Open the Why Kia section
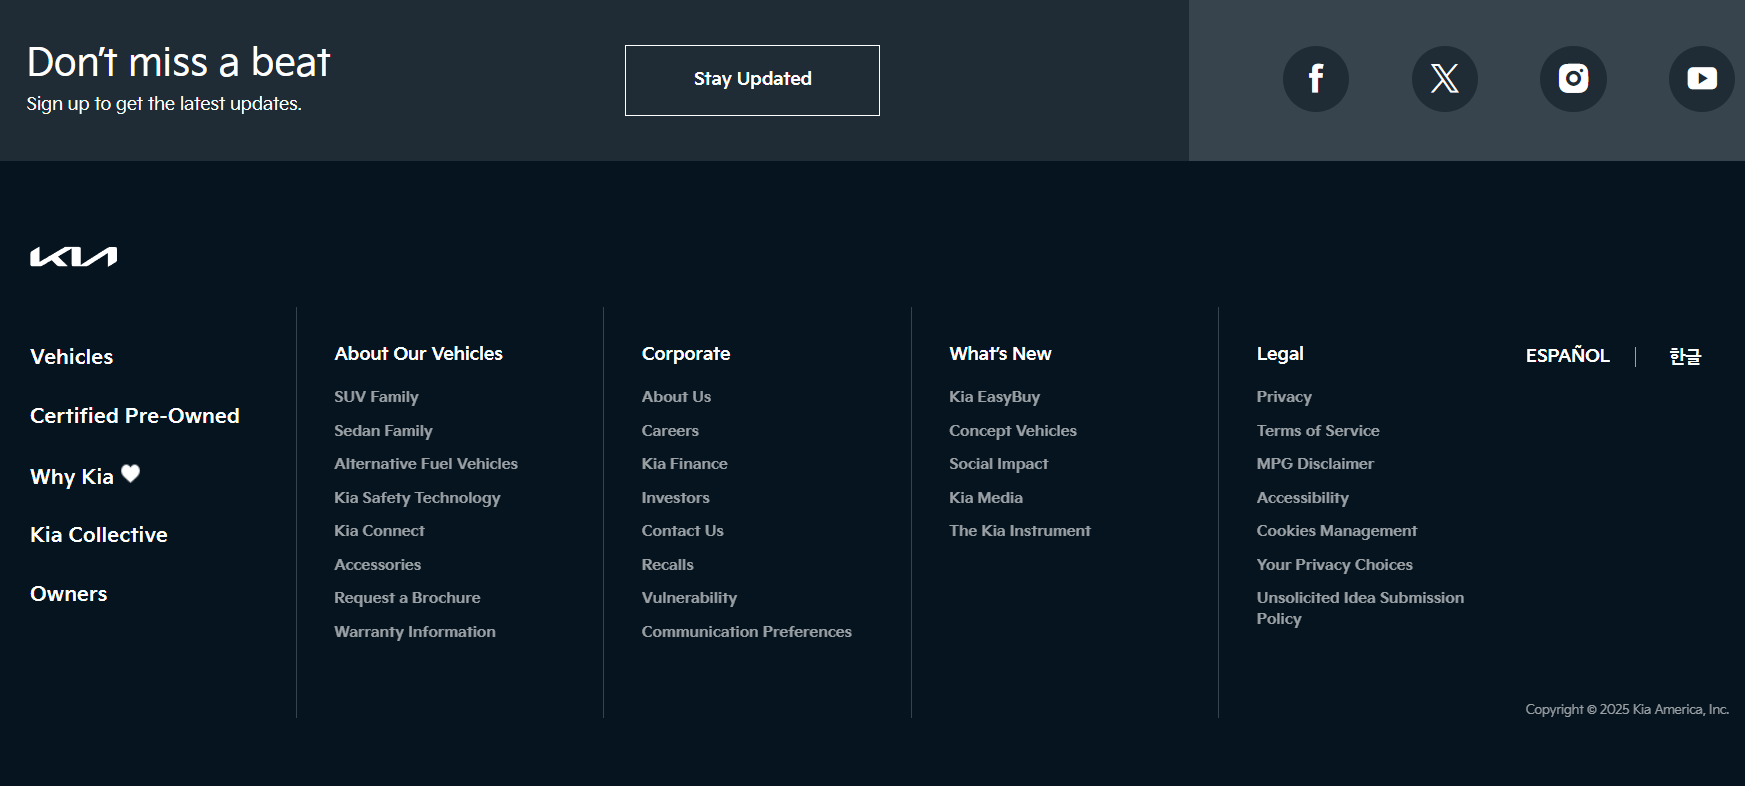This screenshot has width=1745, height=786. point(85,476)
